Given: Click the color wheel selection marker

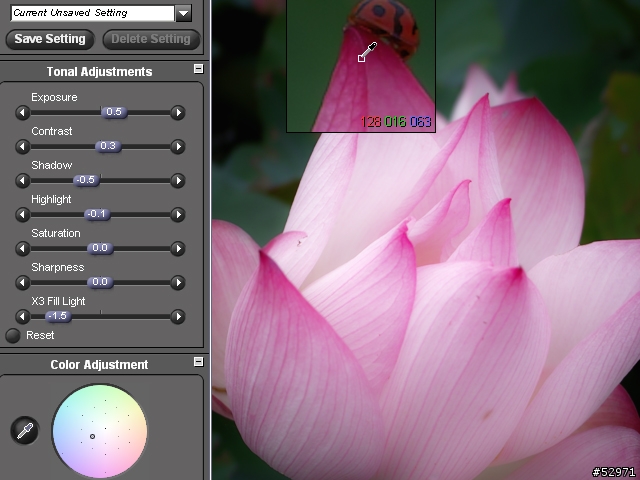Looking at the screenshot, I should 92,436.
